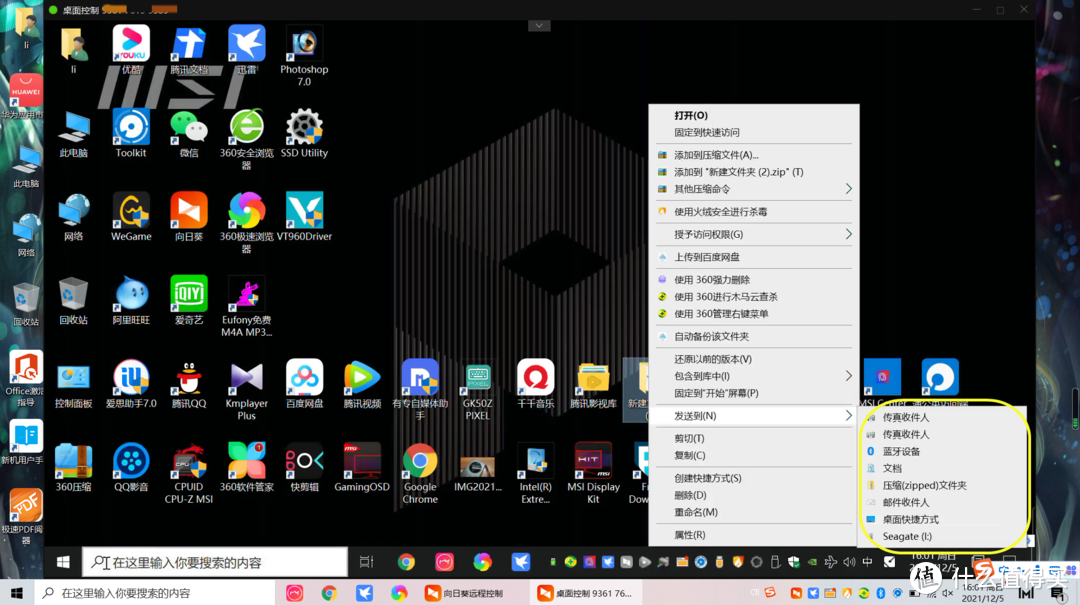Viewport: 1080px width, 605px height.
Task: Switch to 桌面控制 9361 taskbar window
Action: point(585,593)
